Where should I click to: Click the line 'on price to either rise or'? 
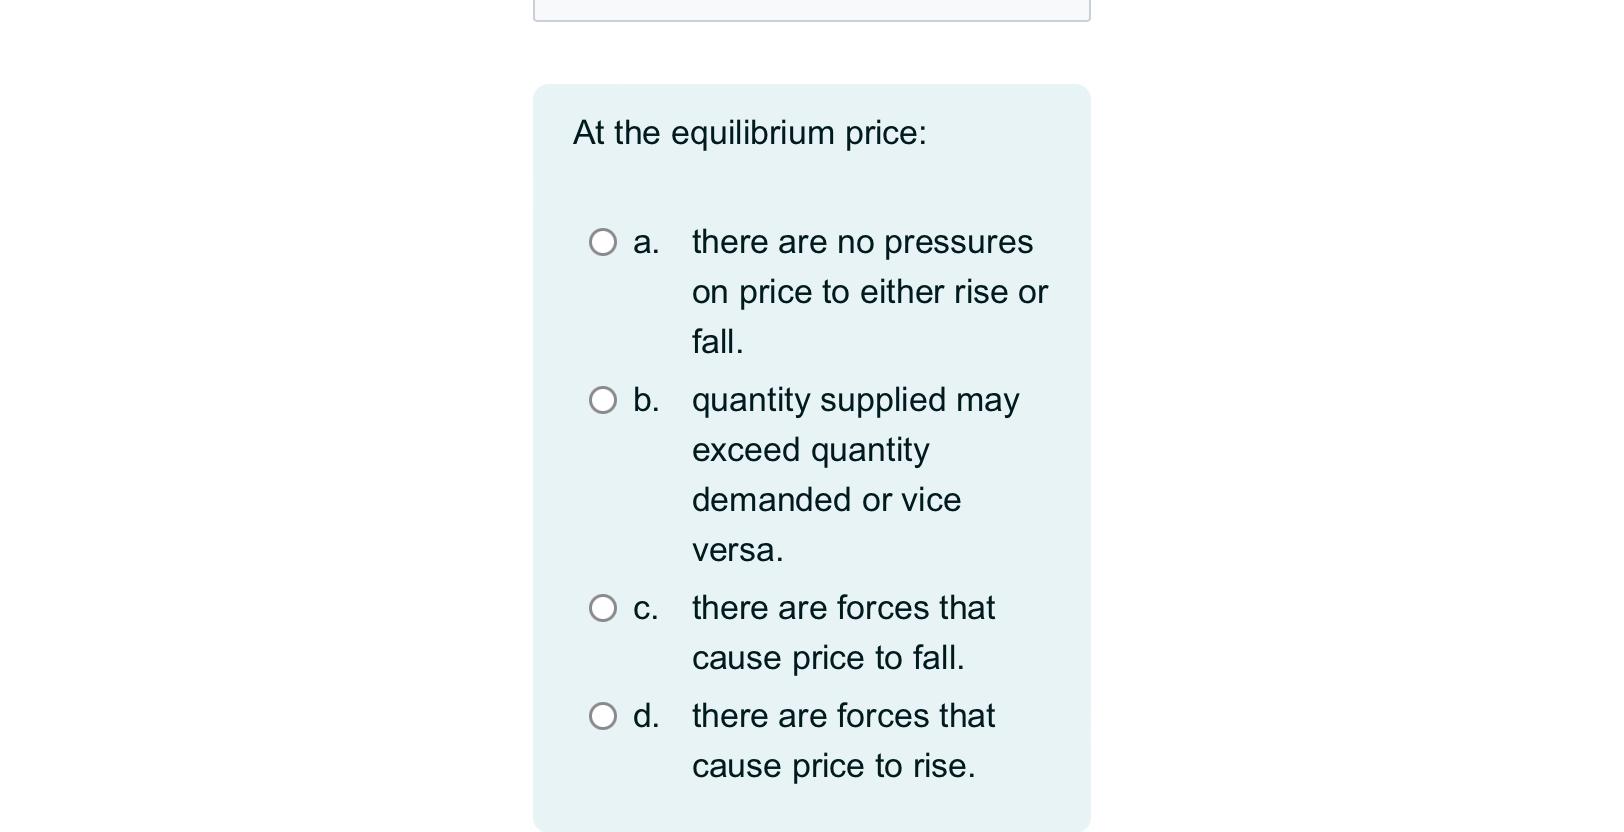click(869, 292)
